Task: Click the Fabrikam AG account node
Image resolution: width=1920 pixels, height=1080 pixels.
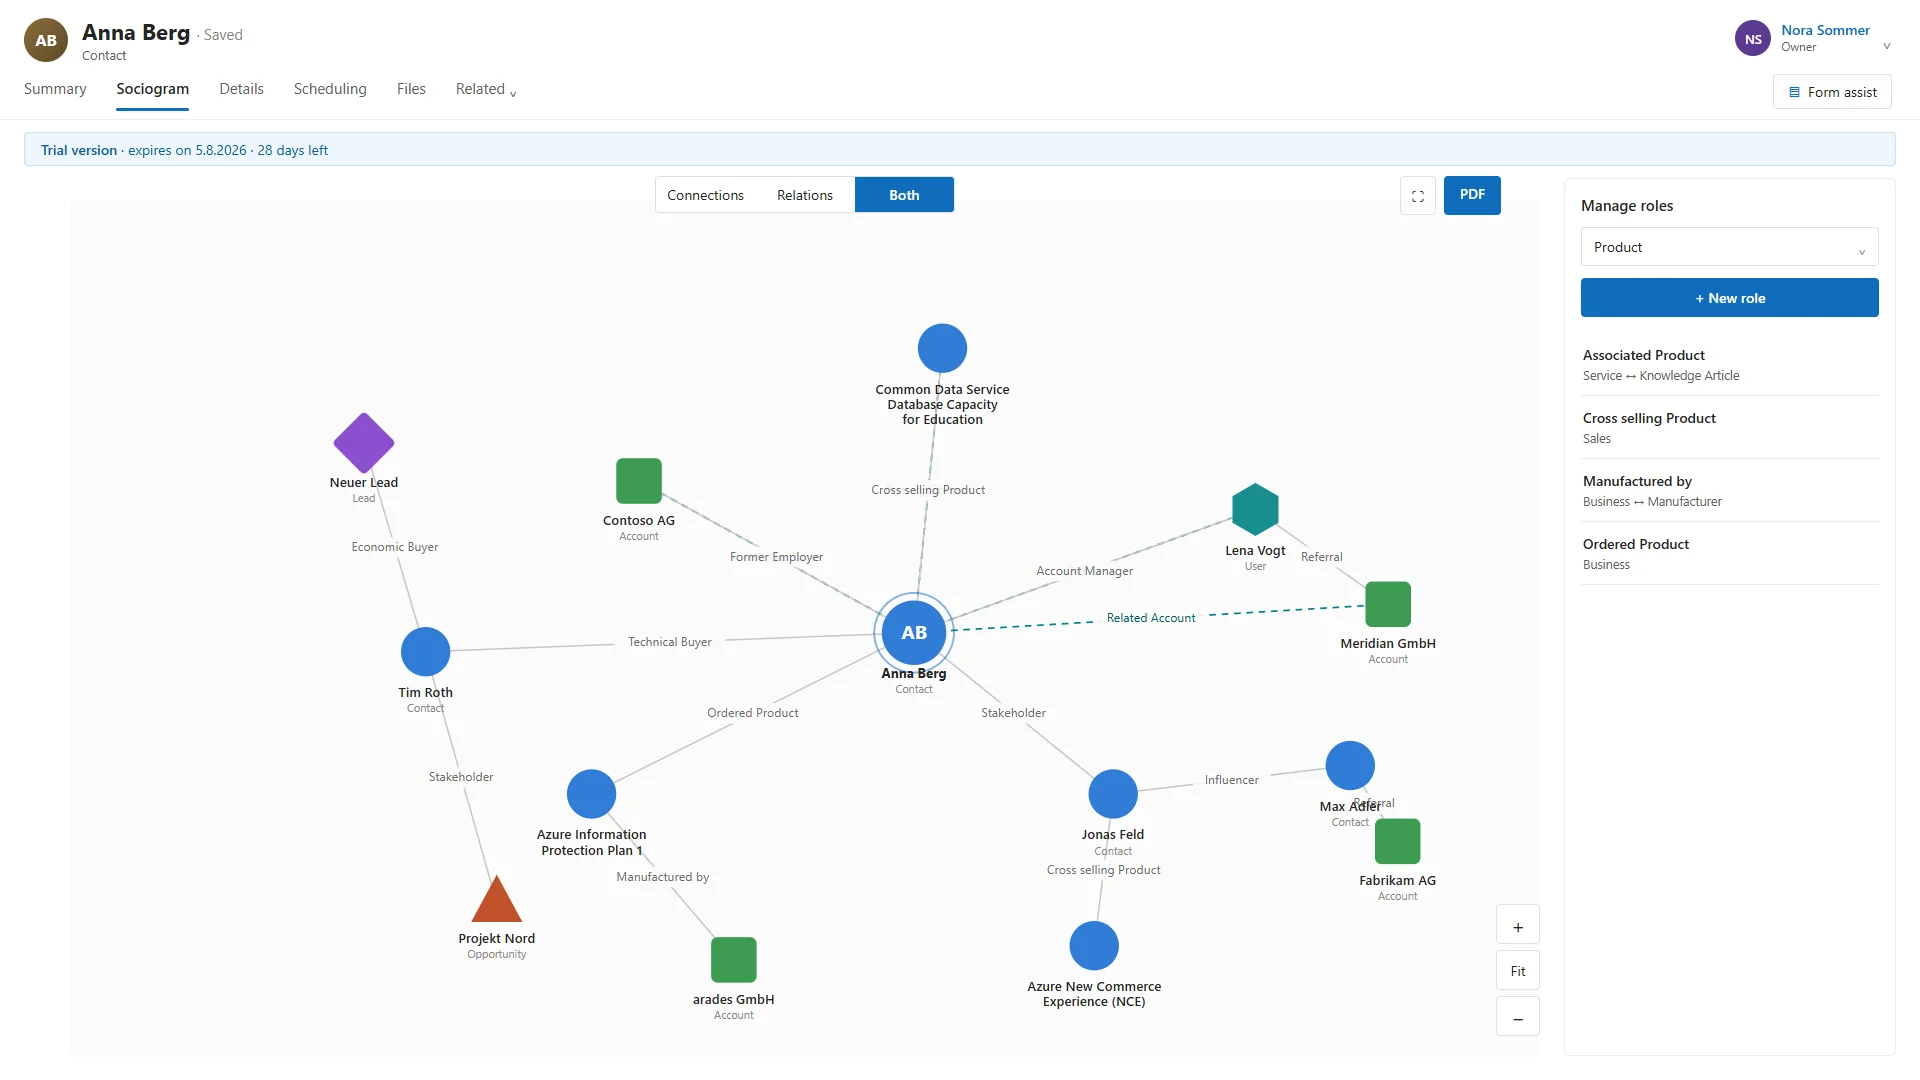Action: coord(1397,841)
